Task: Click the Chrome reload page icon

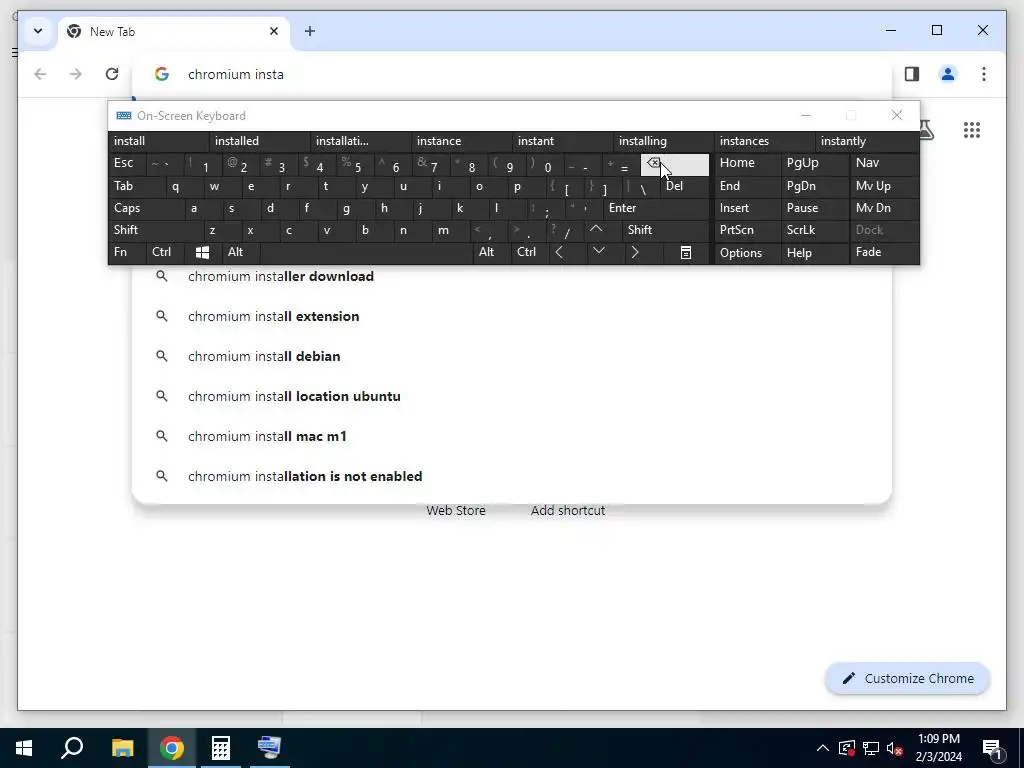Action: [112, 74]
